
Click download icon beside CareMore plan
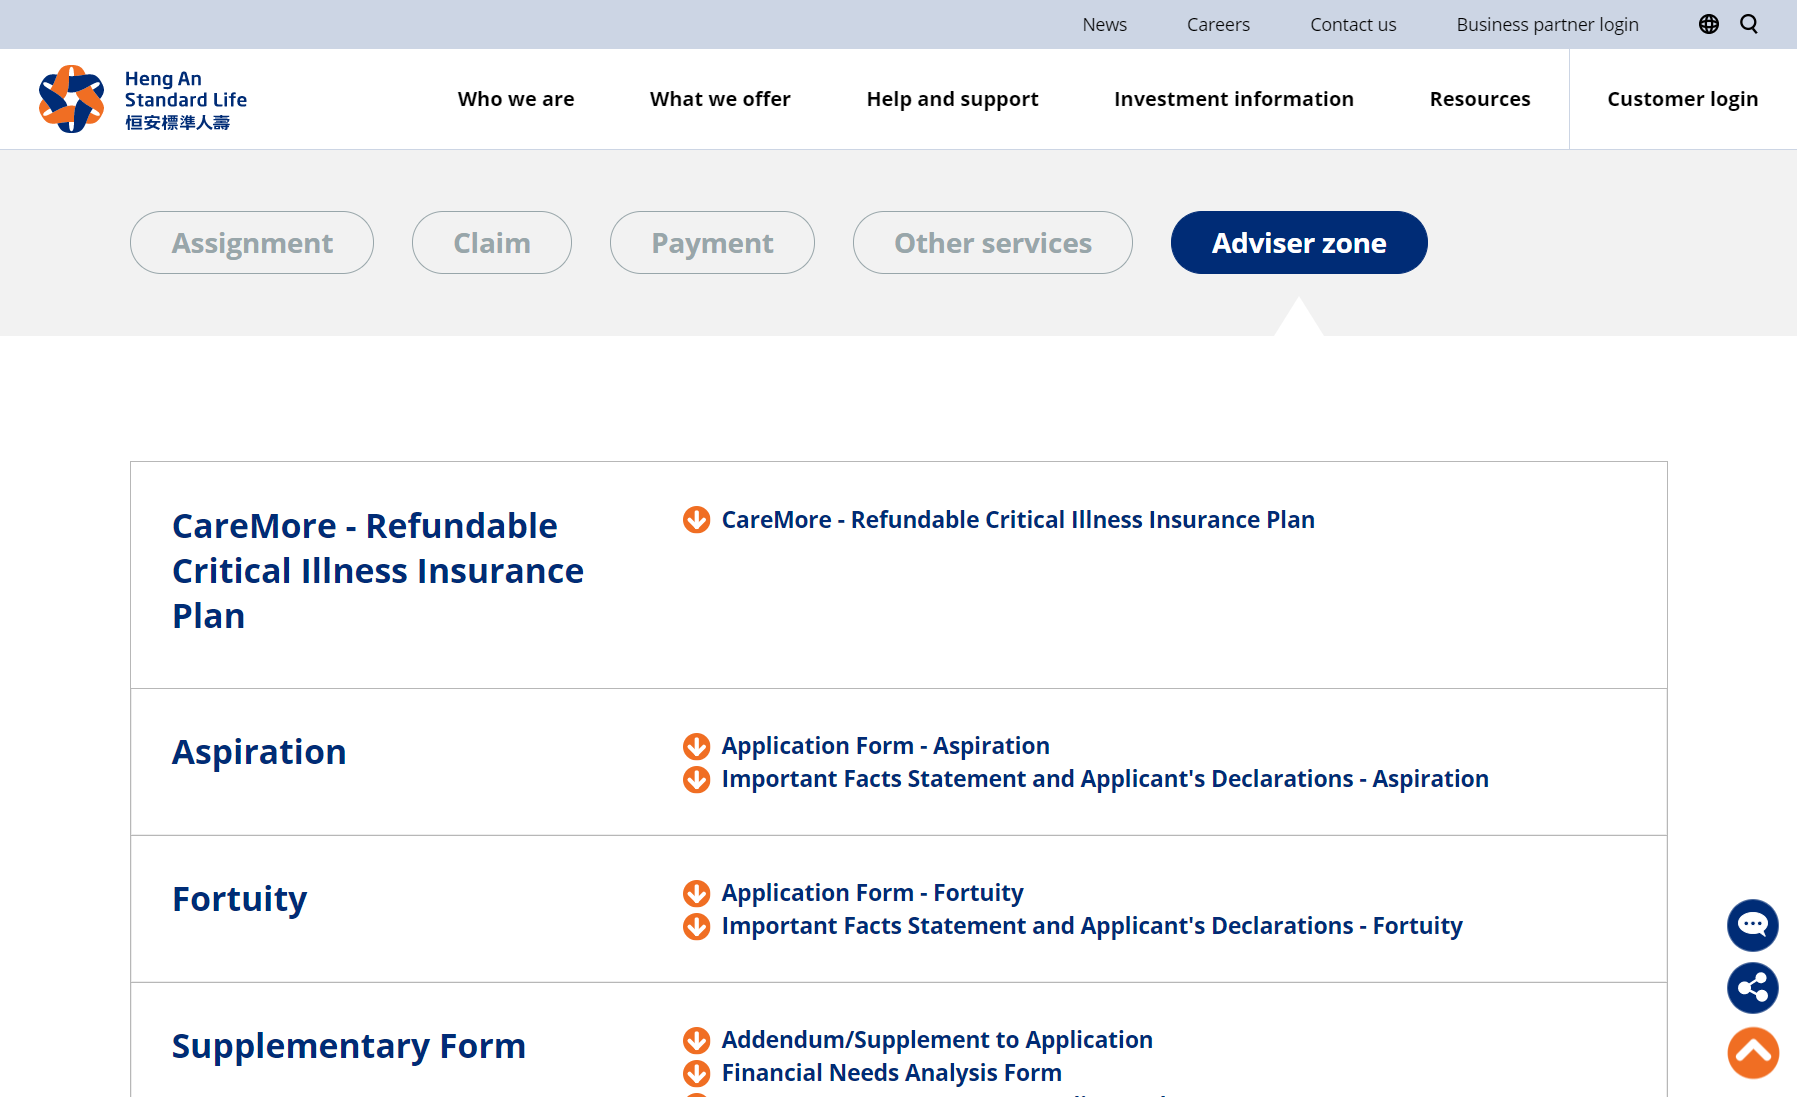coord(697,520)
